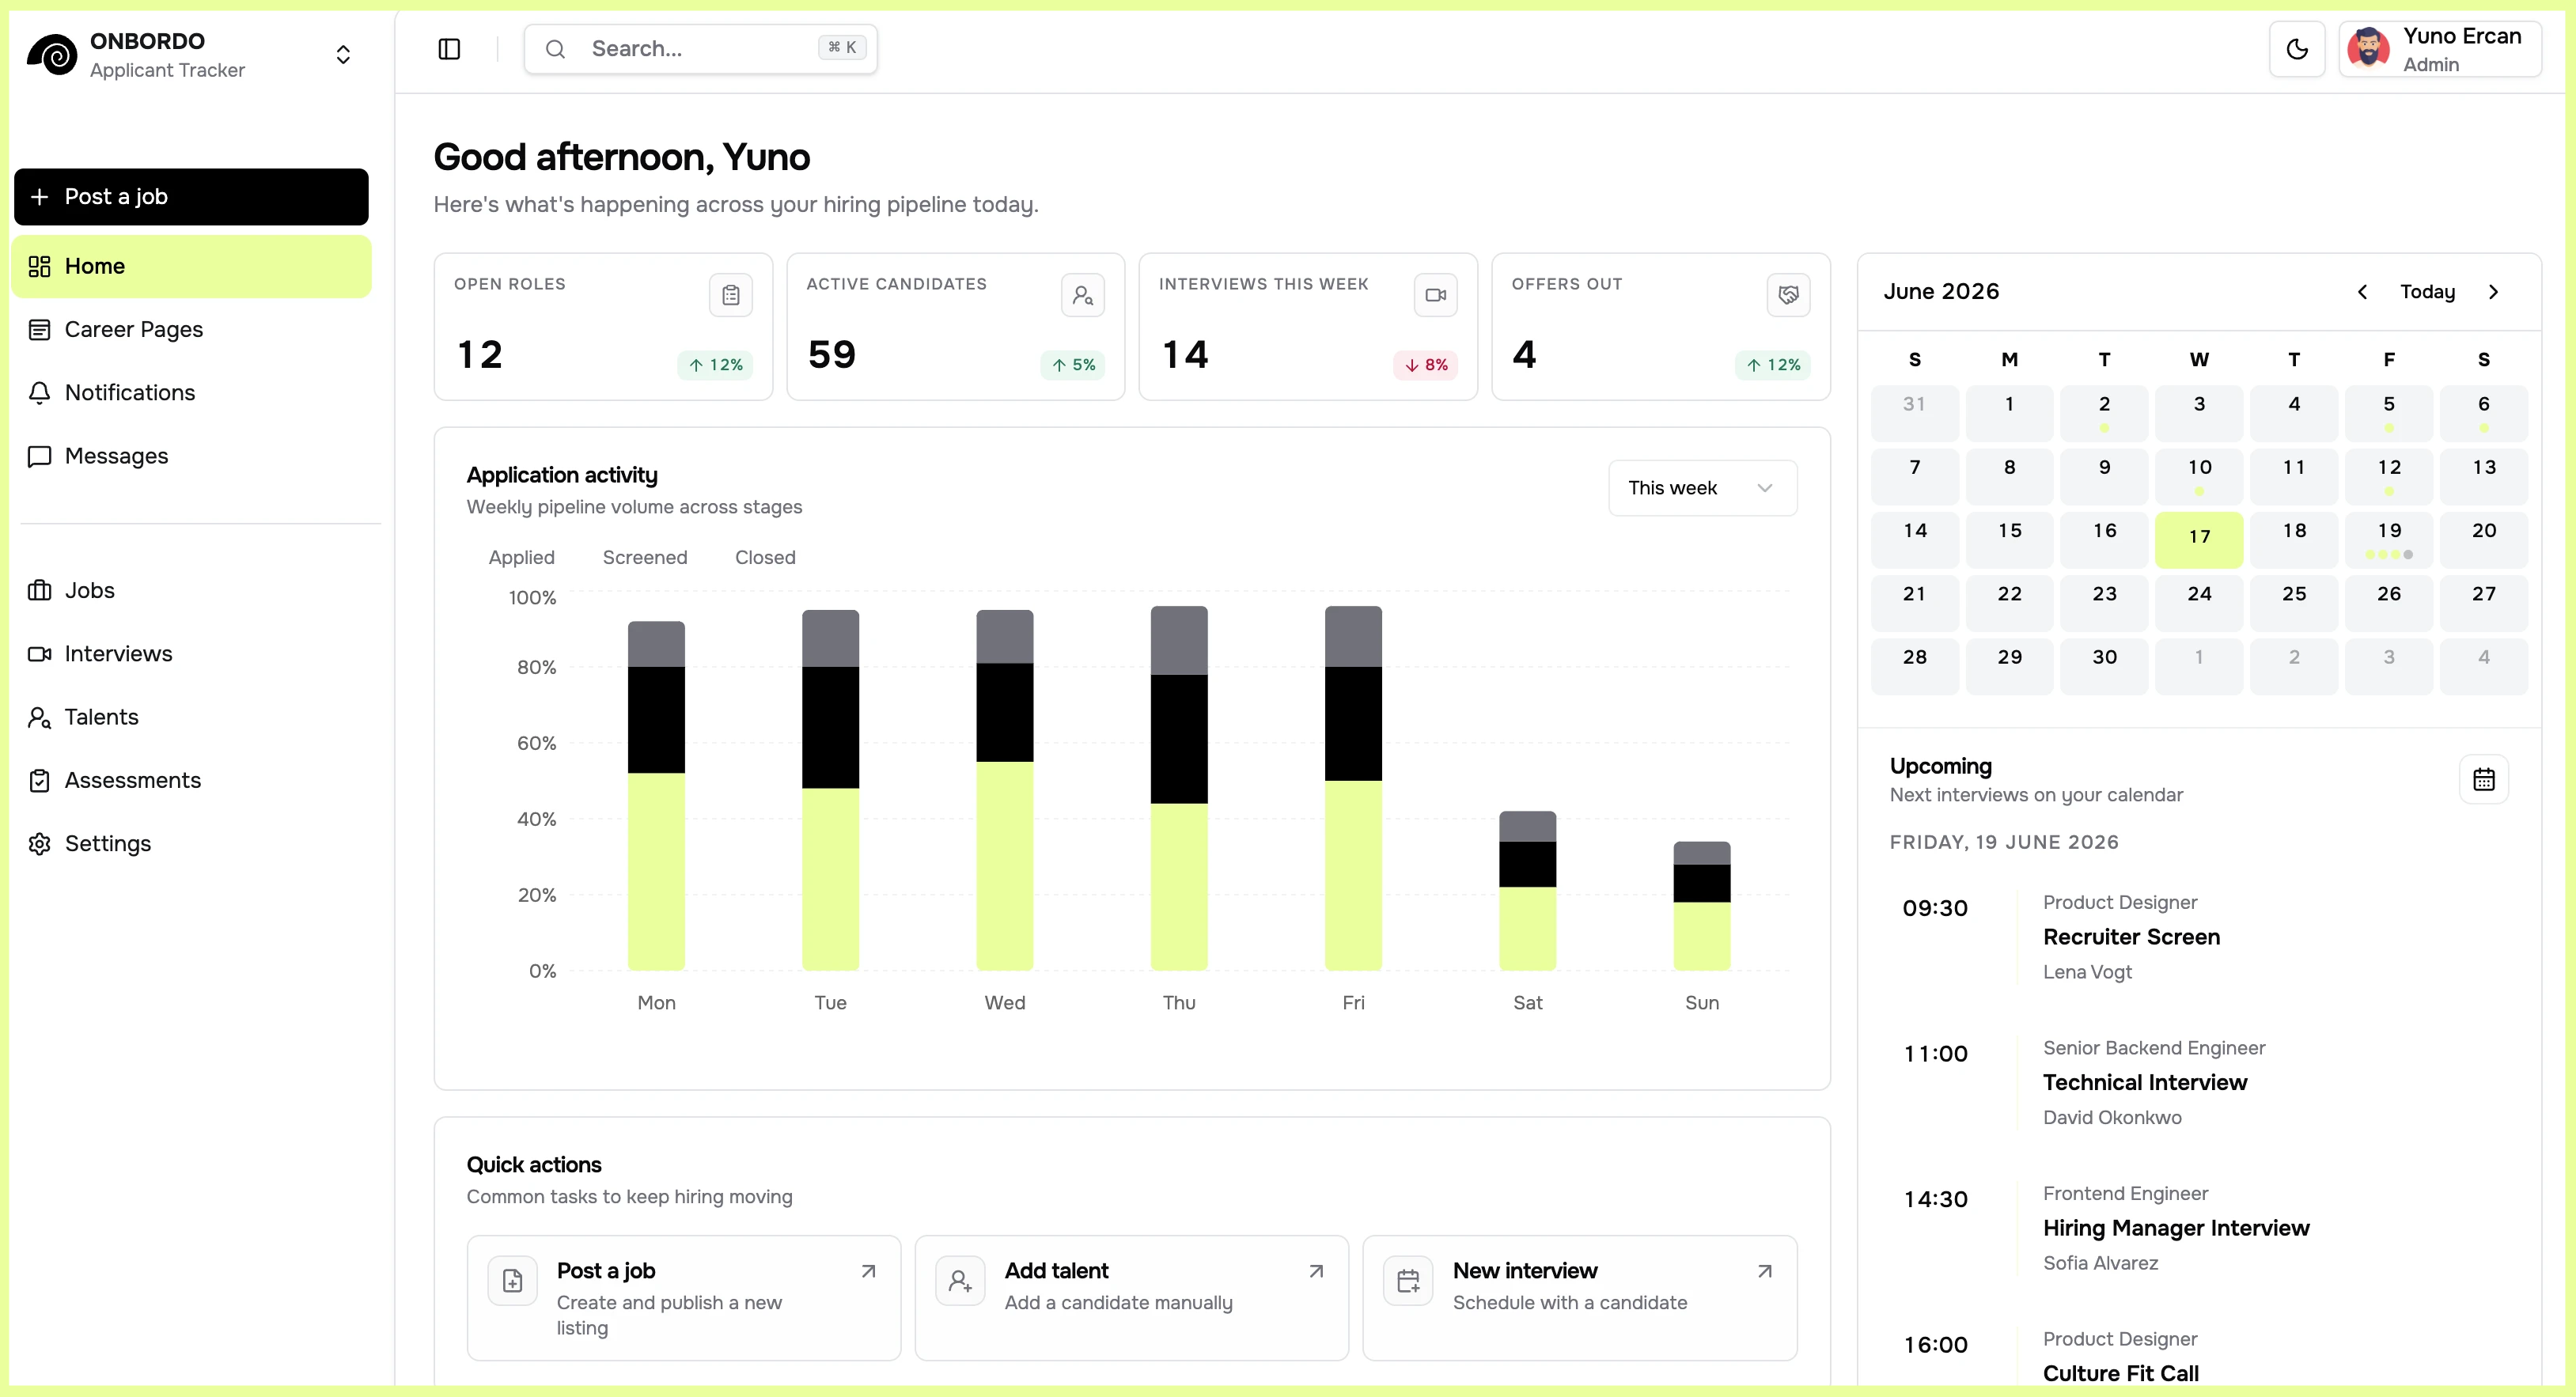Click the arrow icon on Post a job card
The width and height of the screenshot is (2576, 1397).
pyautogui.click(x=869, y=1272)
